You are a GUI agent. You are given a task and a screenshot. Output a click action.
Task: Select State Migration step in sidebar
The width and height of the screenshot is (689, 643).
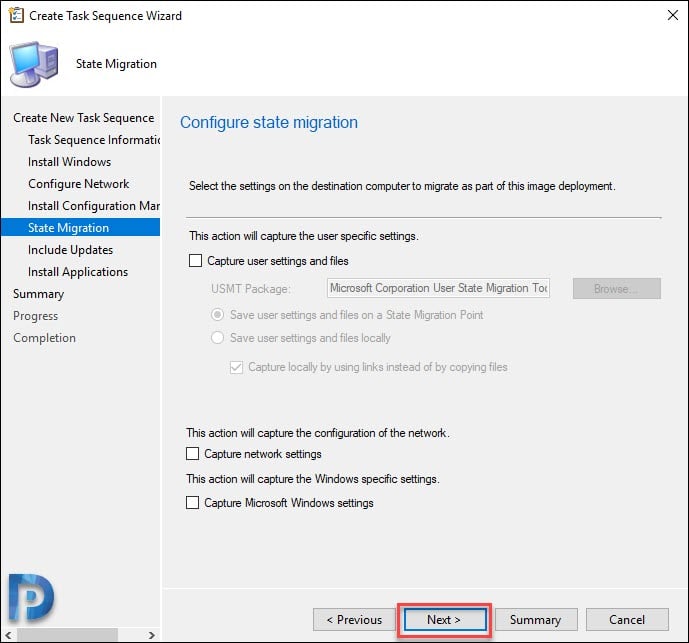[80, 228]
